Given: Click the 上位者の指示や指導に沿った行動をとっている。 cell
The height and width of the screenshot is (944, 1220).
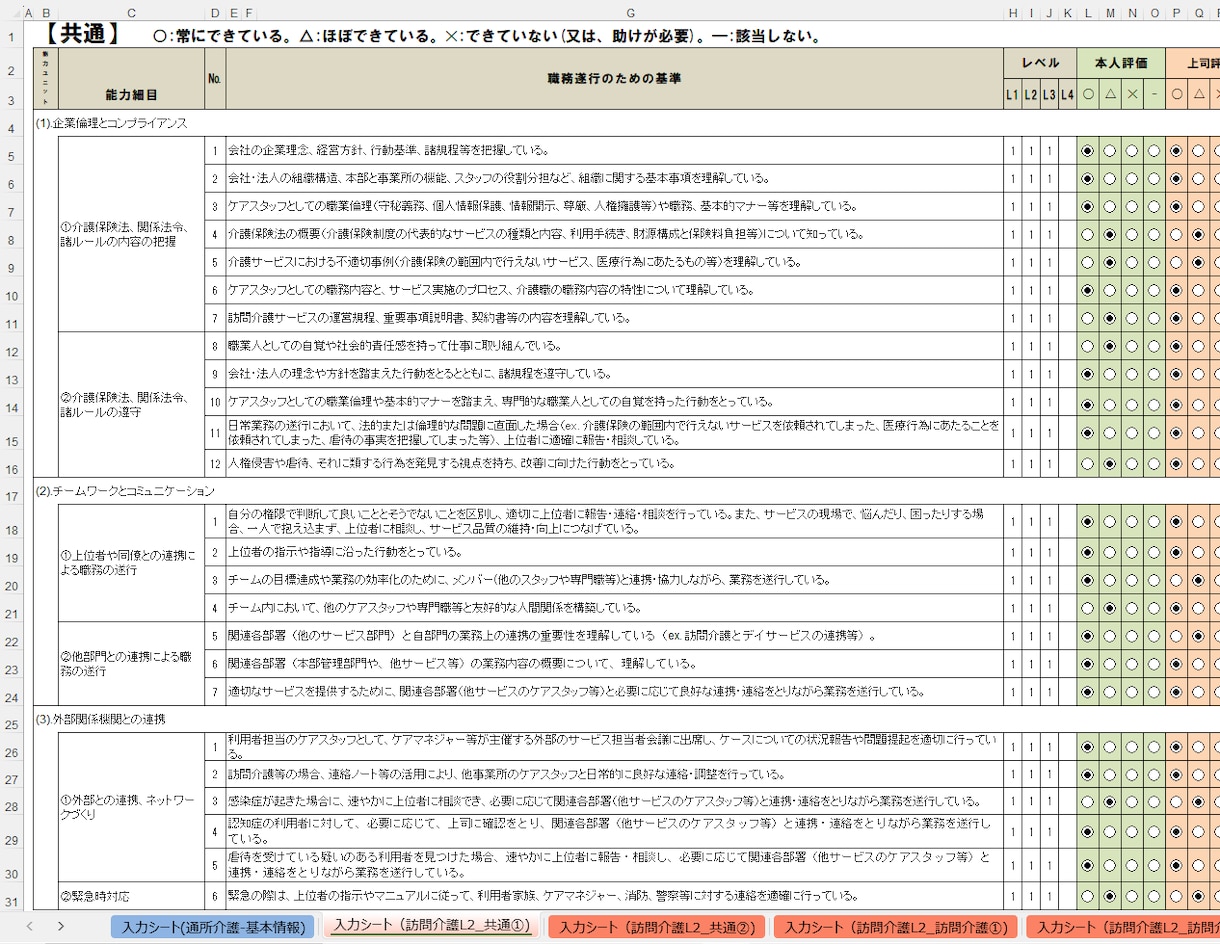Looking at the screenshot, I should coord(615,552).
